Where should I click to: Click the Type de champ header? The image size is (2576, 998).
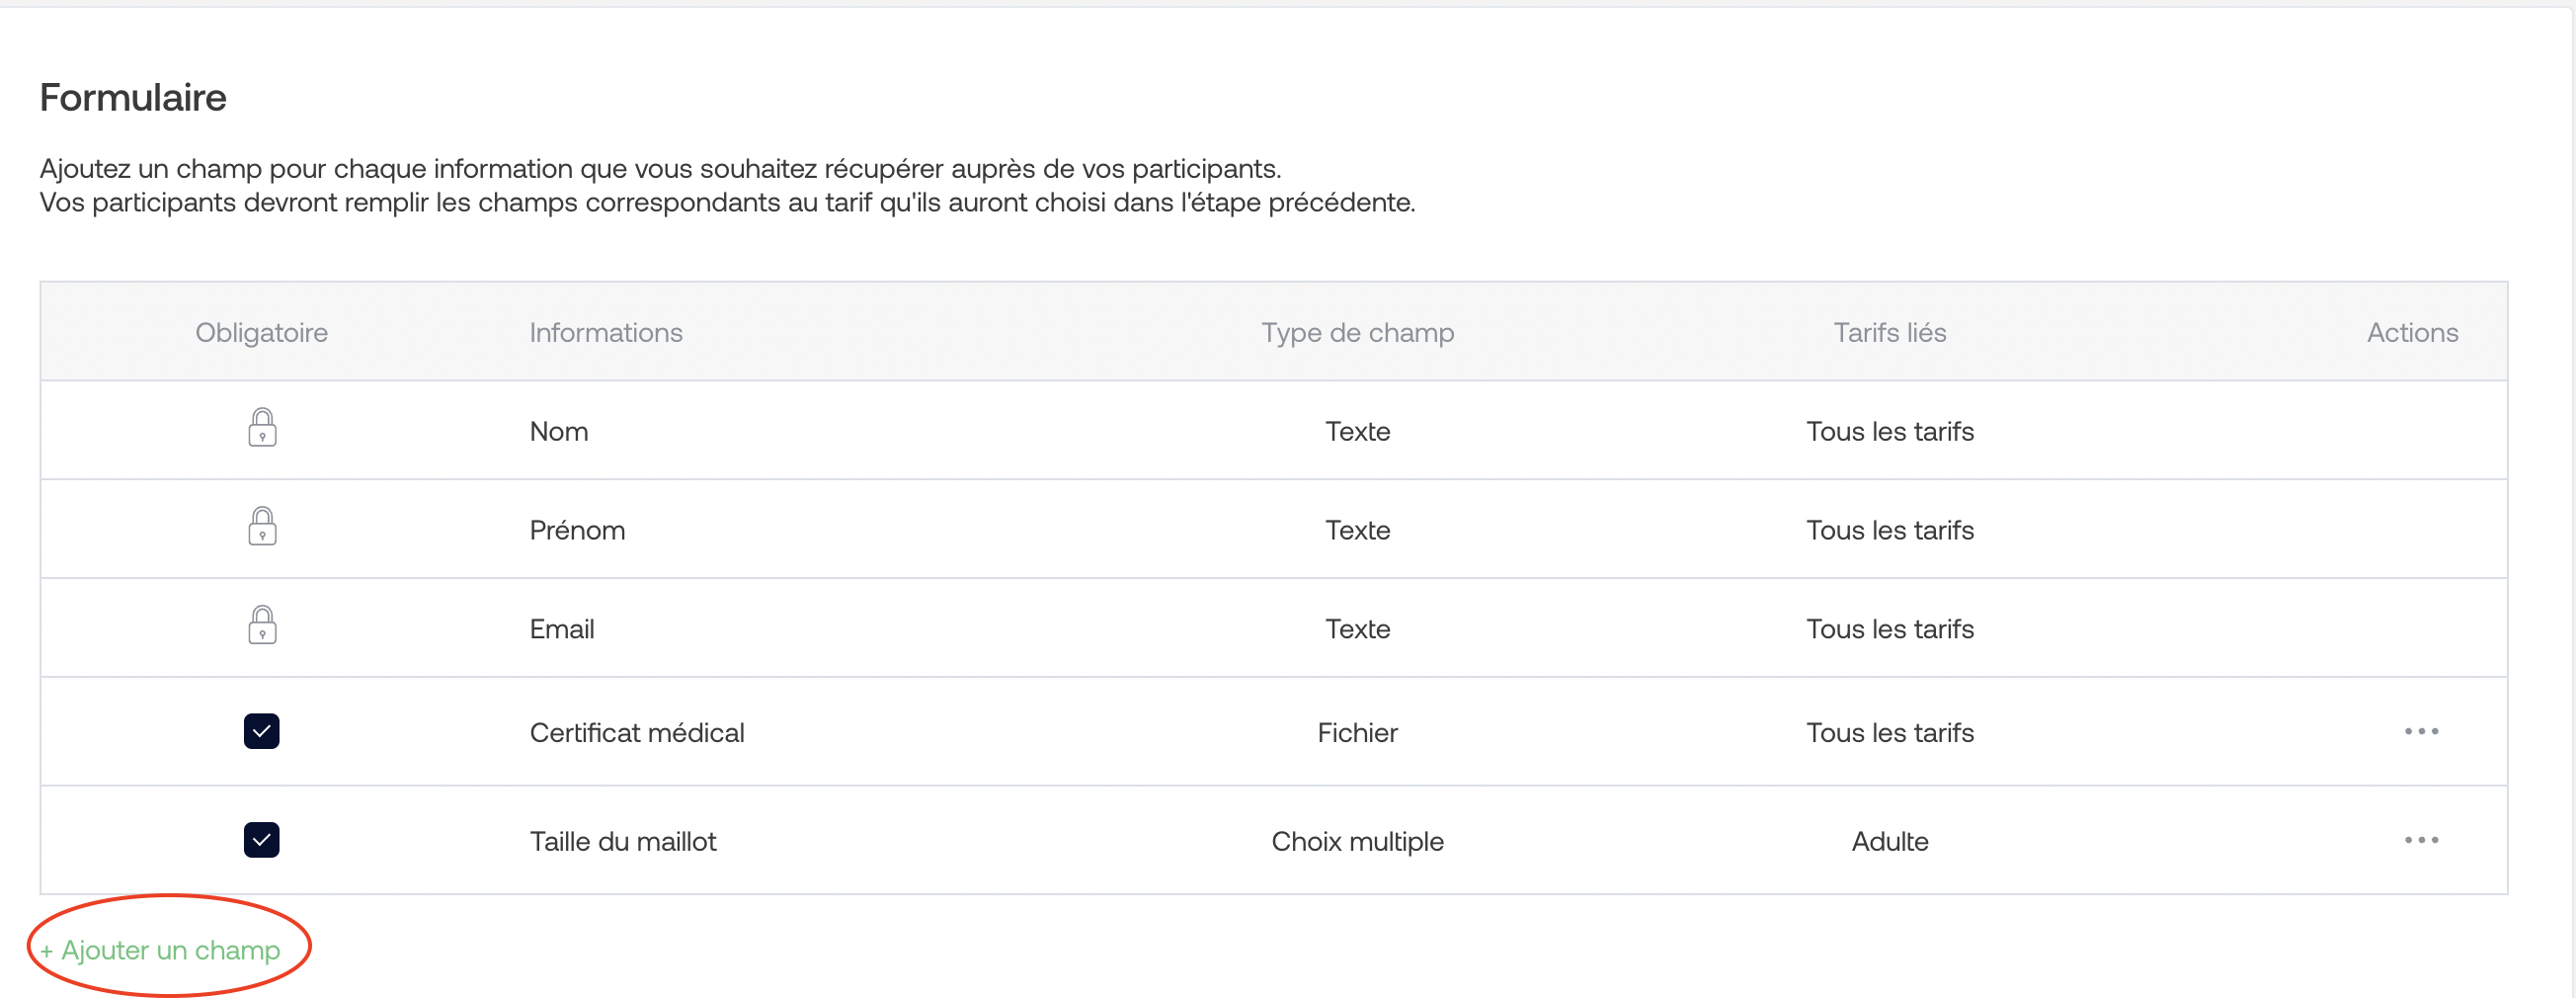[x=1357, y=333]
